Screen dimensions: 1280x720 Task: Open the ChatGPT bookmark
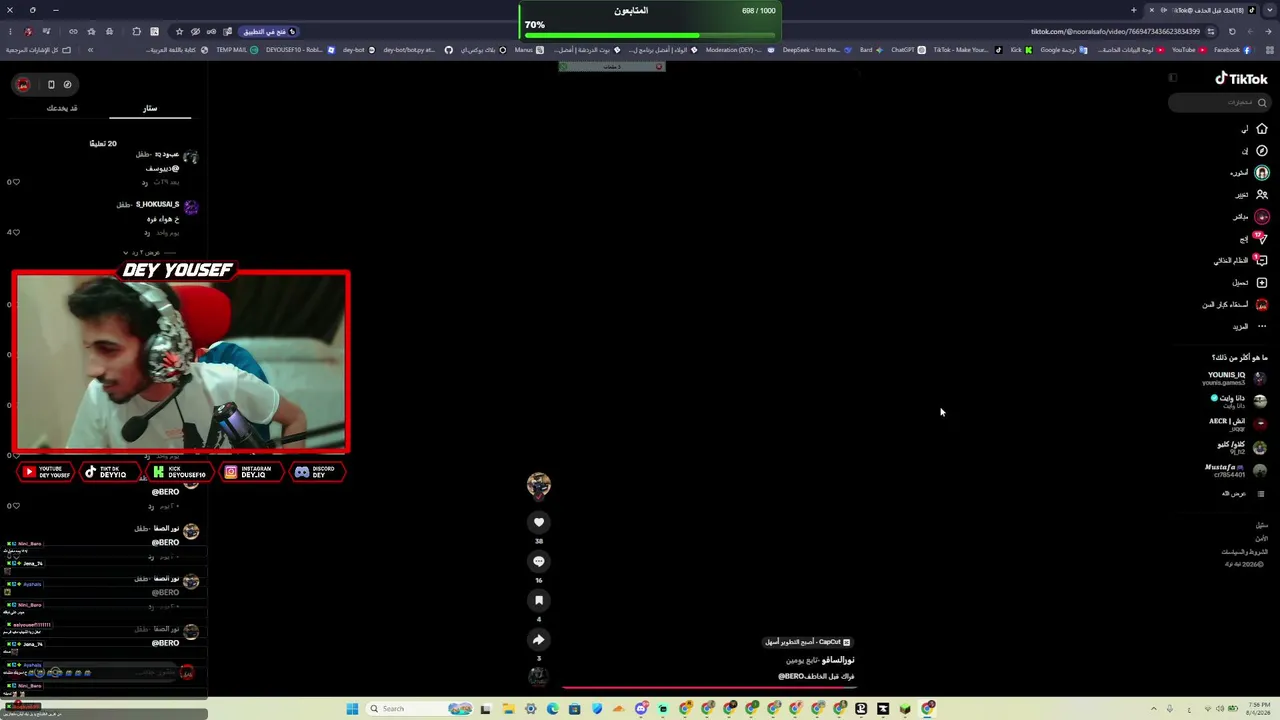[x=908, y=50]
